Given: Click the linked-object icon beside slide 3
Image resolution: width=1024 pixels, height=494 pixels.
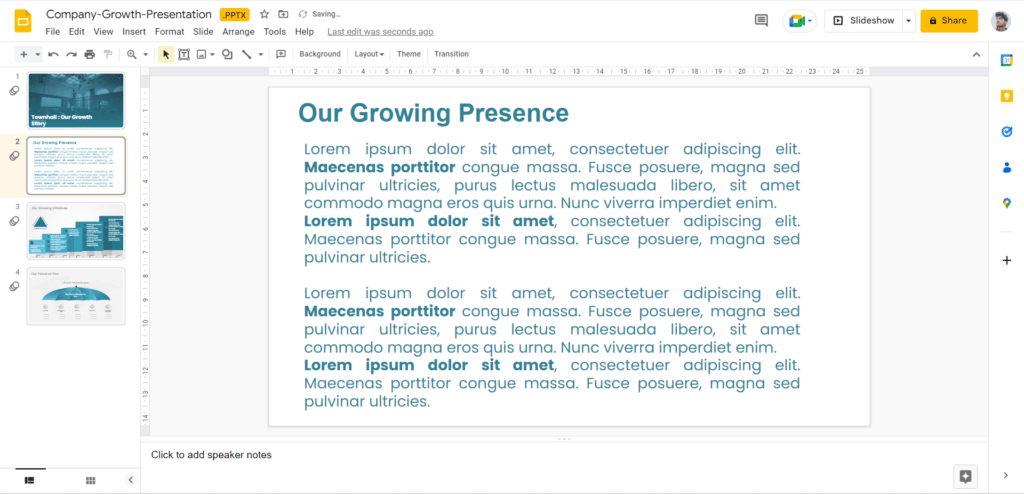Looking at the screenshot, I should [14, 222].
